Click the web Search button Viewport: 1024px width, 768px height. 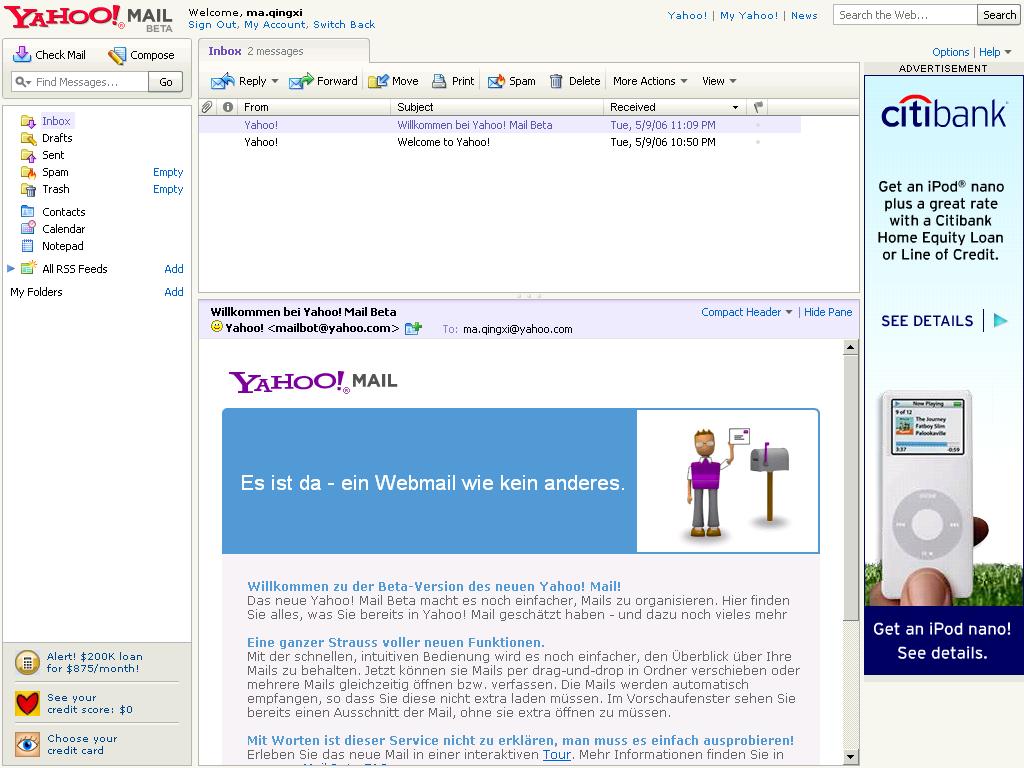pos(999,15)
